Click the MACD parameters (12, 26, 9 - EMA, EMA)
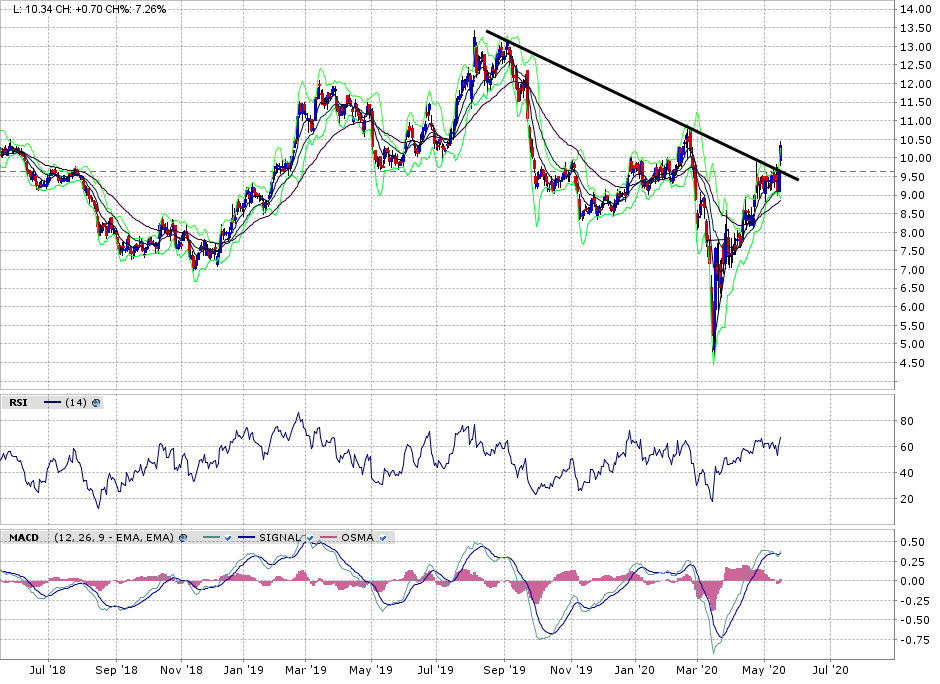This screenshot has height=684, width=940. point(114,538)
